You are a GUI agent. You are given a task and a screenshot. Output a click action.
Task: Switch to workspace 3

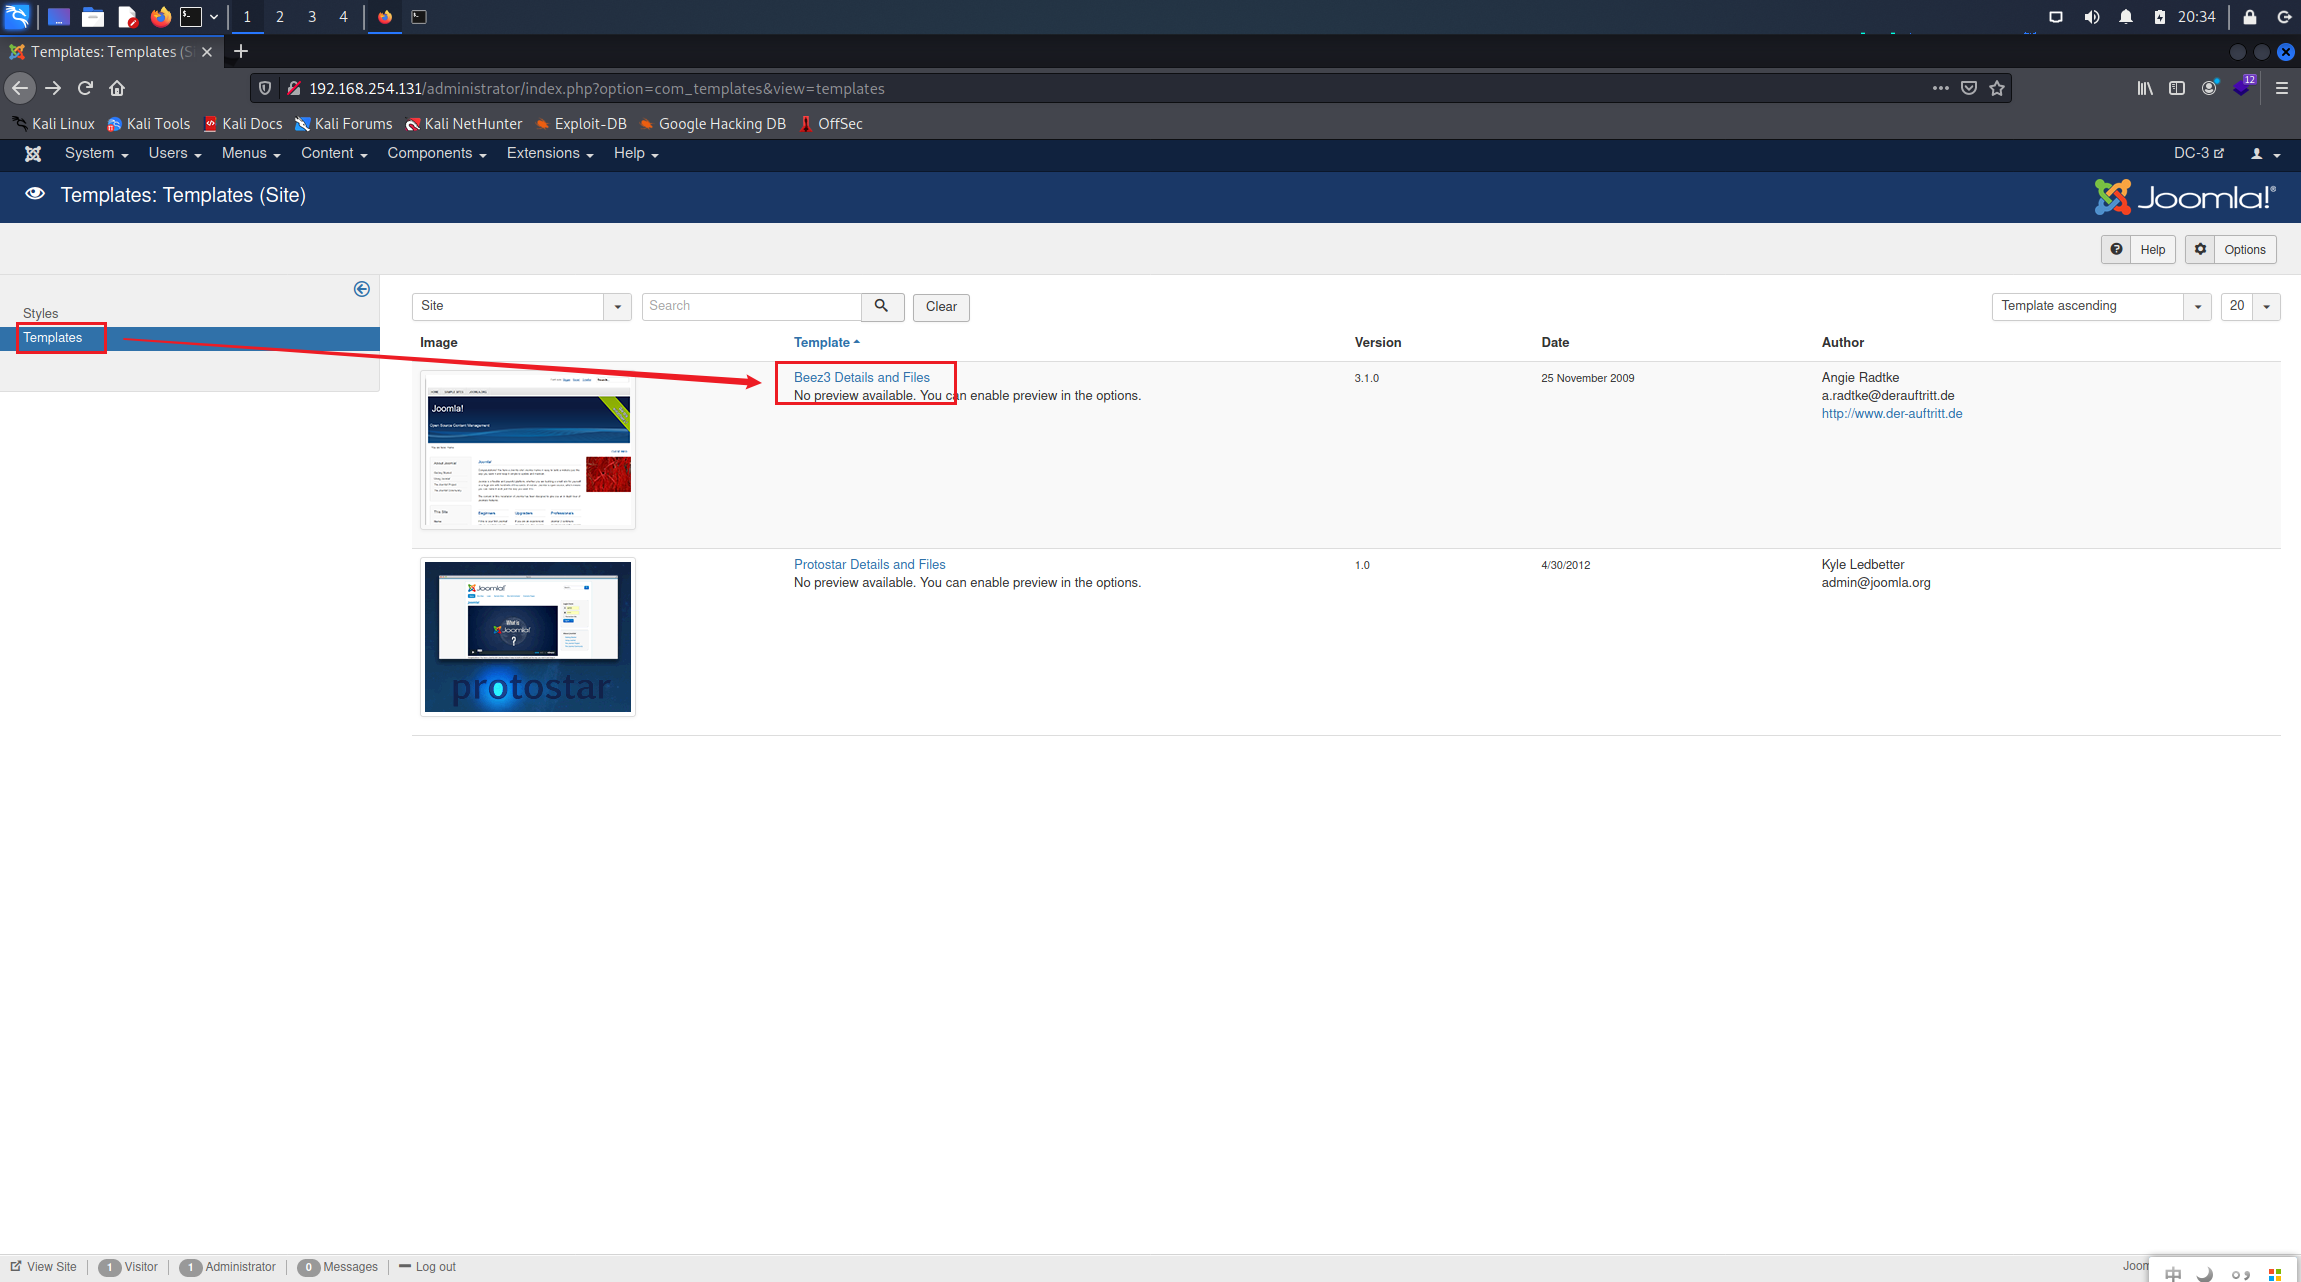312,17
